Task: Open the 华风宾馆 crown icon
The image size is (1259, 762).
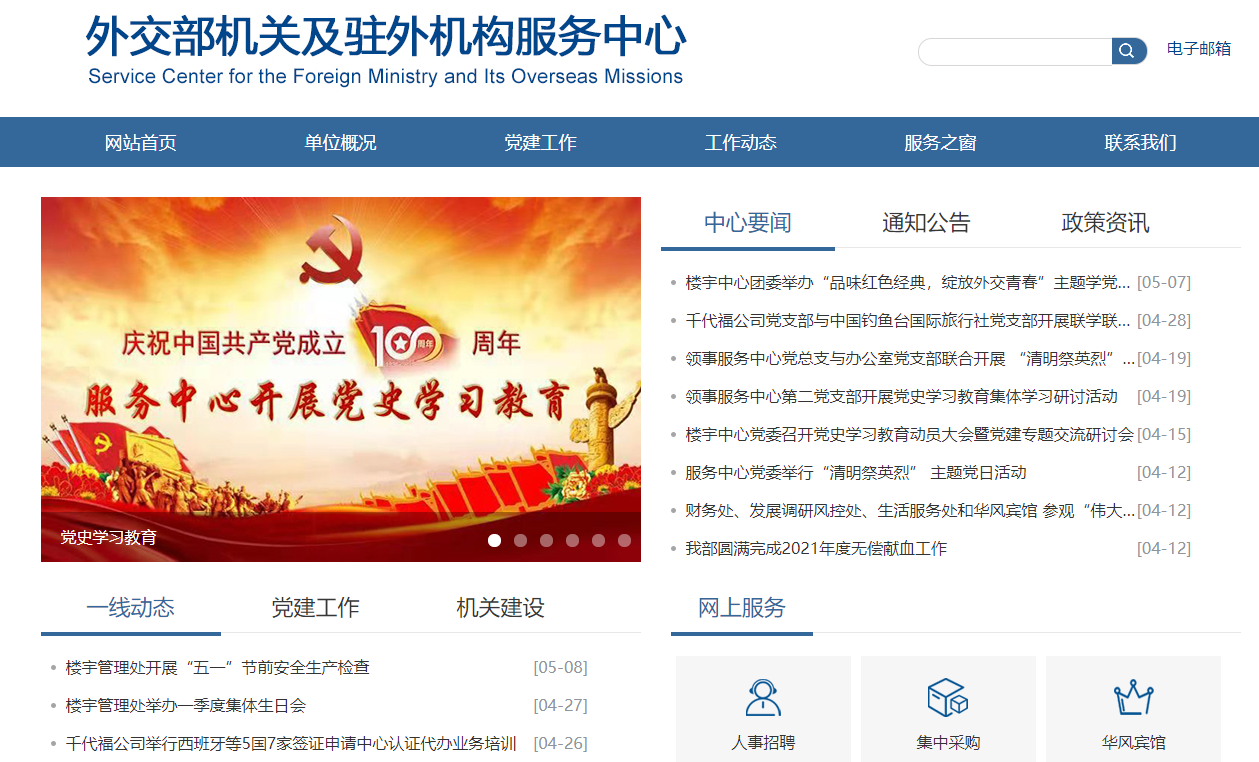Action: click(1133, 697)
